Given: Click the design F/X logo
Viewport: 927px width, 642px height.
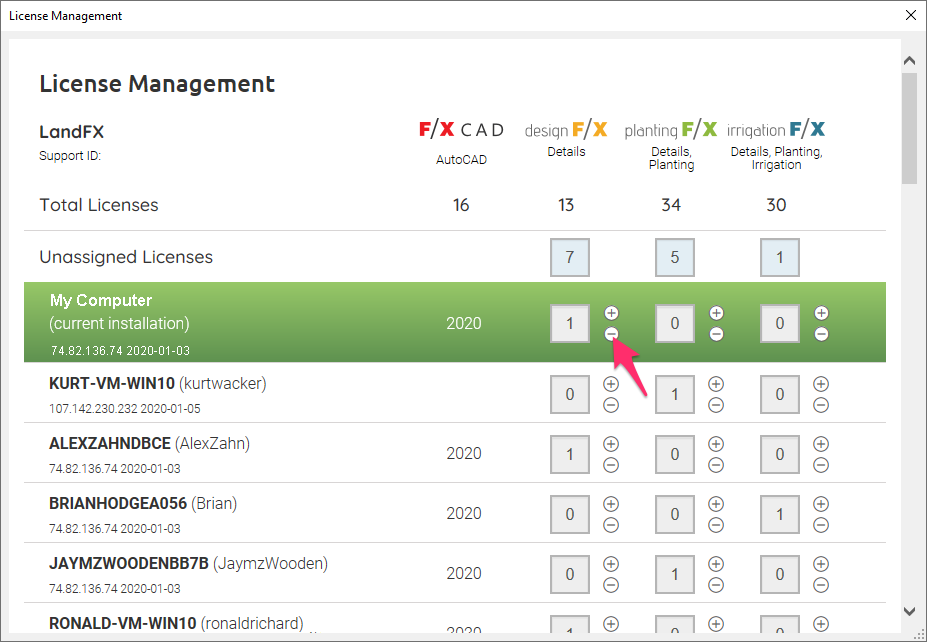Looking at the screenshot, I should tap(566, 129).
